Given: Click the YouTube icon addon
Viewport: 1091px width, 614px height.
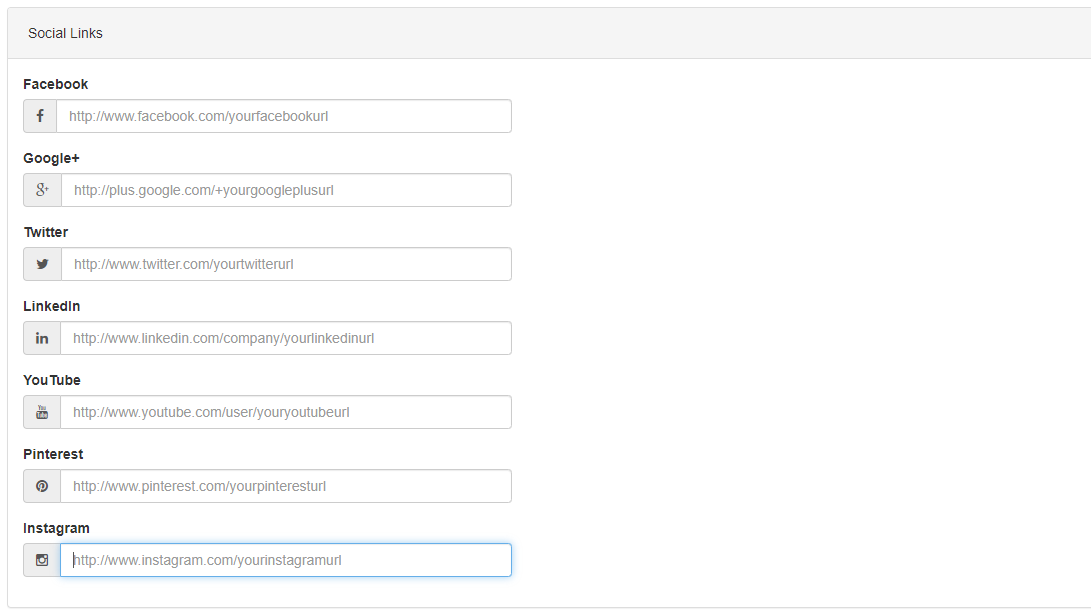Looking at the screenshot, I should click(x=42, y=412).
